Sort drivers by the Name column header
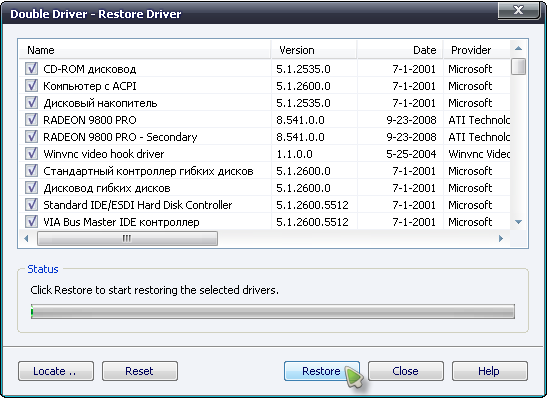The image size is (547, 398). [x=144, y=50]
